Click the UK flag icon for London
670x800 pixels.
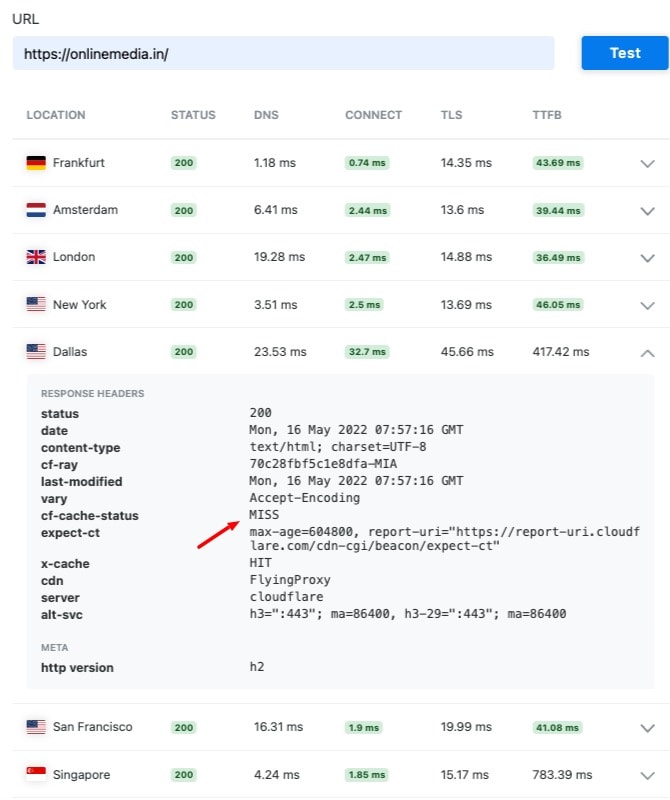[36, 257]
